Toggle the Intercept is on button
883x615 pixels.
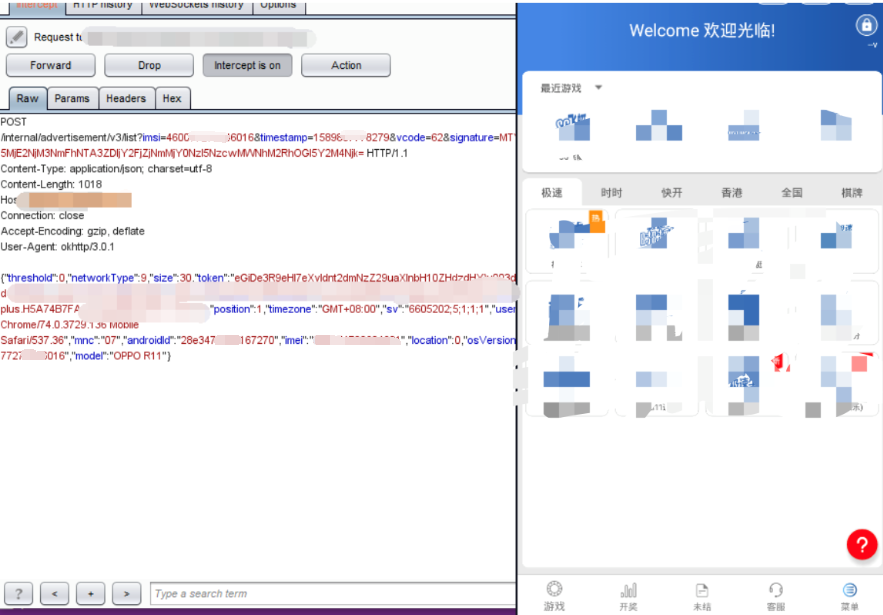click(x=247, y=65)
